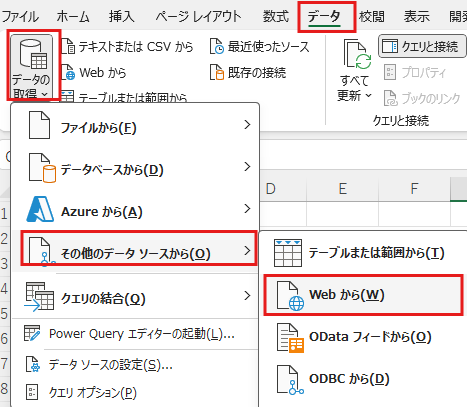
Task: Expand the その他のデータ ソースから submenu arrow
Action: [x=247, y=250]
